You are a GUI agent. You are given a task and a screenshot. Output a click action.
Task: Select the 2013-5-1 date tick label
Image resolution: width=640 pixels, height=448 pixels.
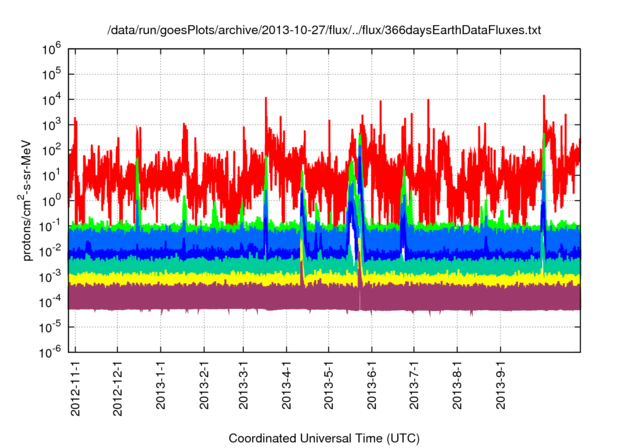click(329, 385)
